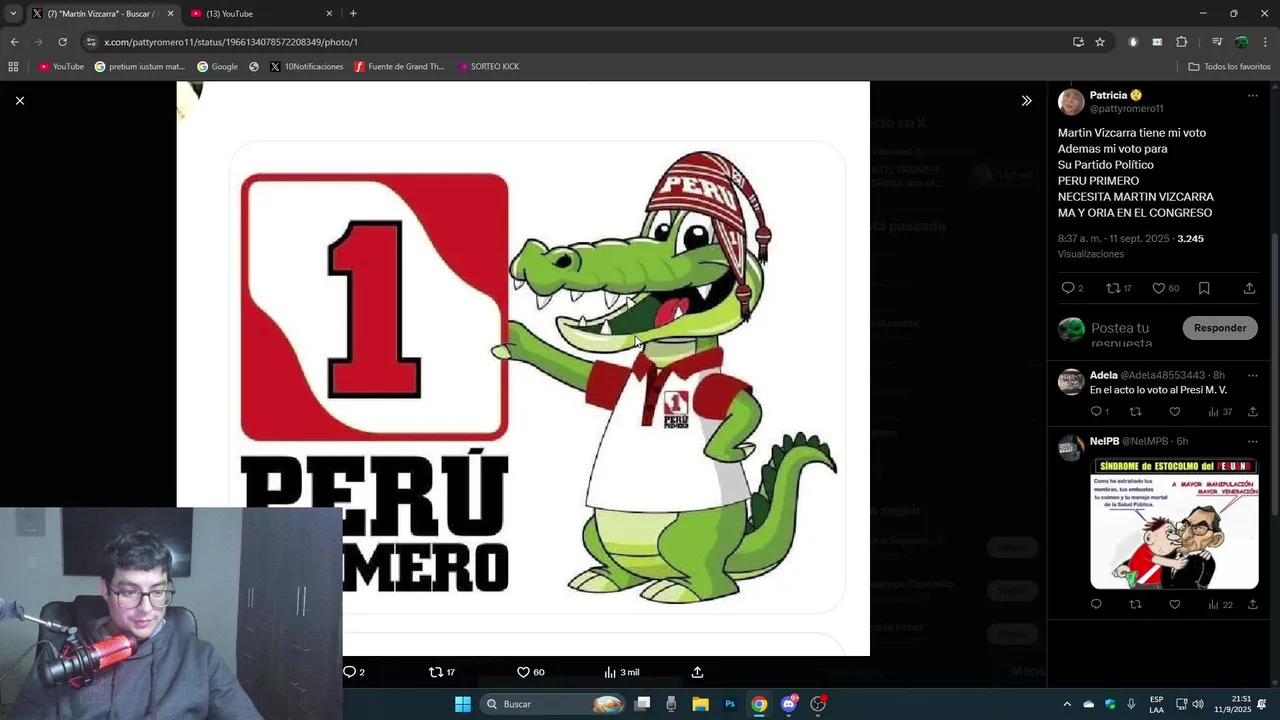Click the URL address bar
Screen dimensions: 1280x720
(580, 42)
